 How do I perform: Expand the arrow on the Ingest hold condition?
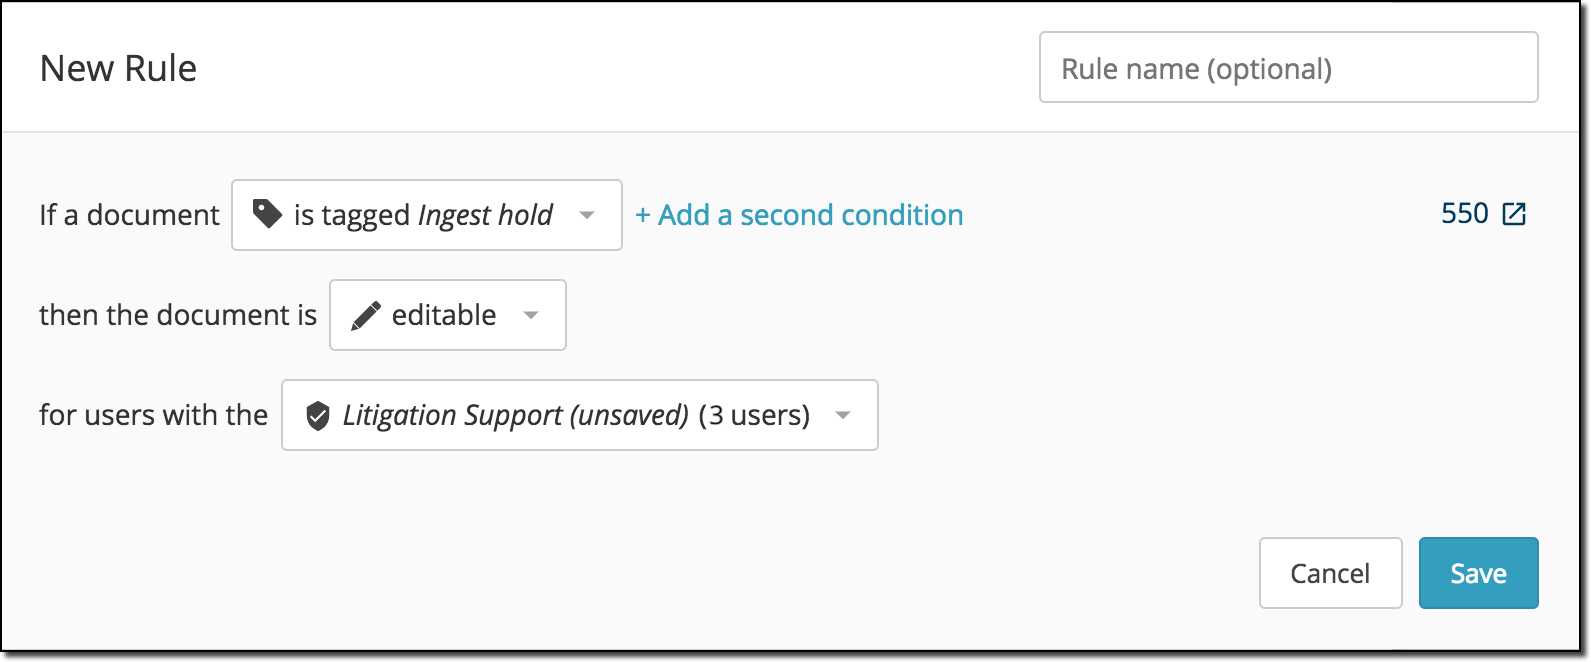[587, 215]
